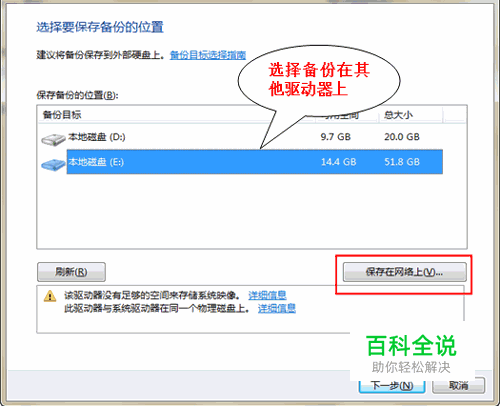Click the 20.0 GB total size value
Screen dimensions: 500x406
coord(402,137)
